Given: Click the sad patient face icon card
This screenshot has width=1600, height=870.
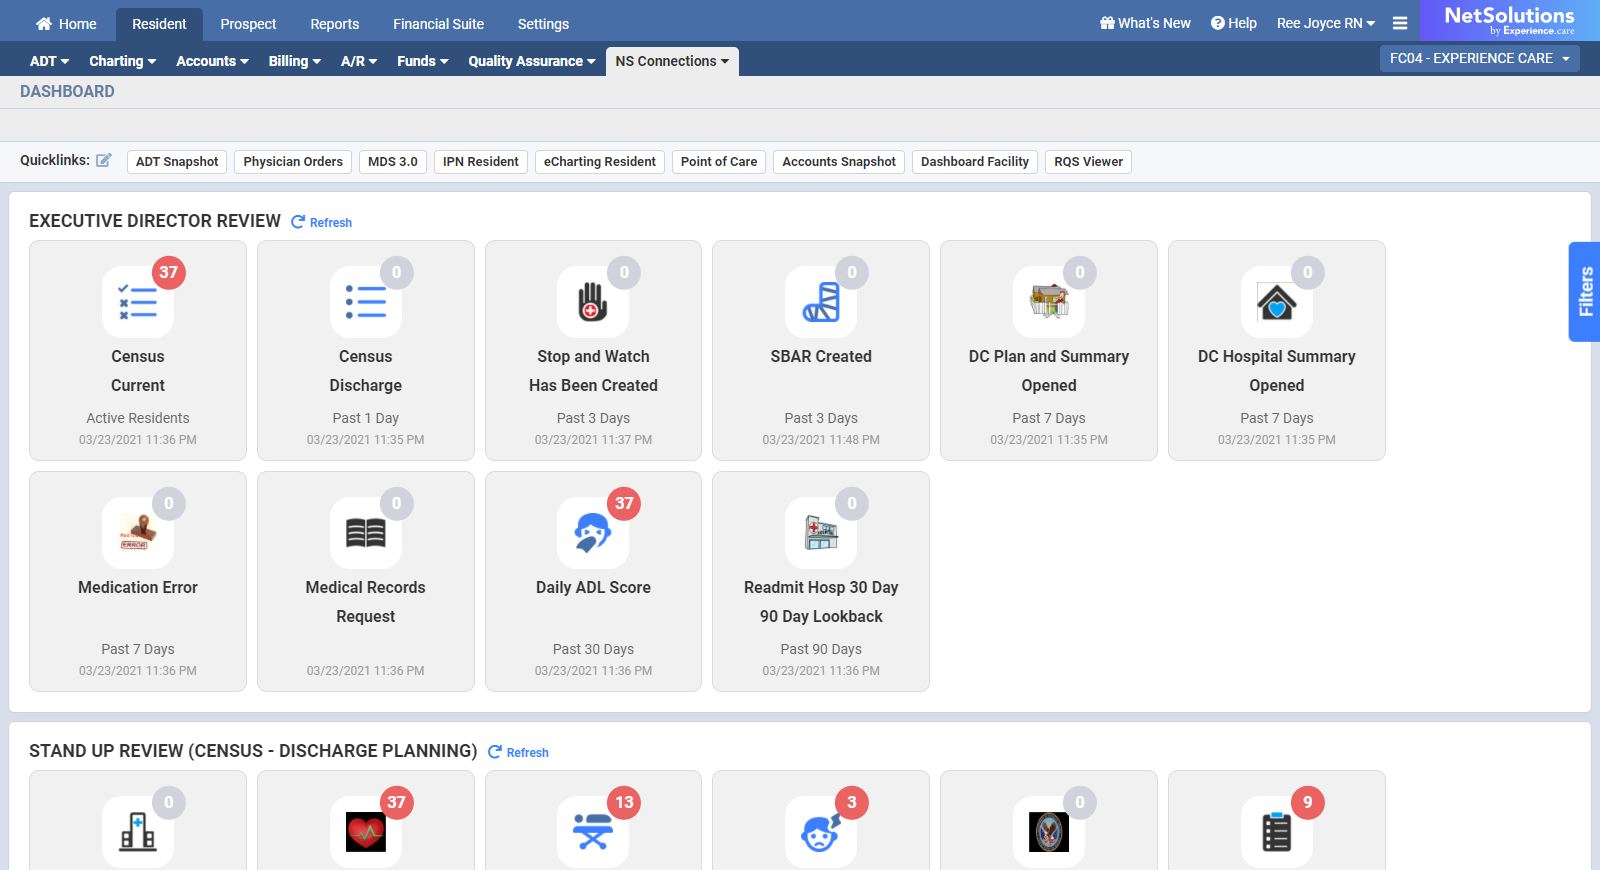Looking at the screenshot, I should (821, 832).
